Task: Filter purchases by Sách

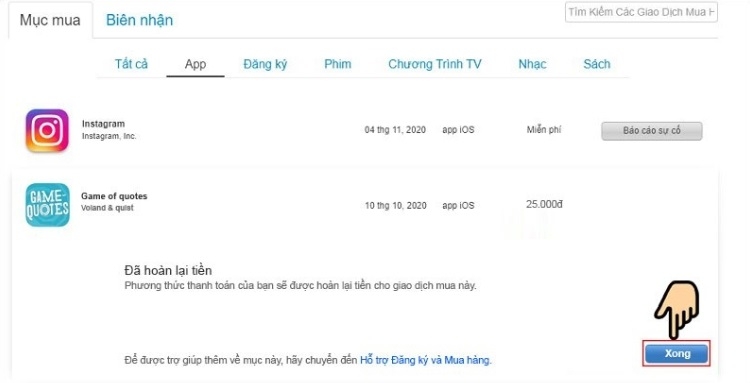Action: 596,64
